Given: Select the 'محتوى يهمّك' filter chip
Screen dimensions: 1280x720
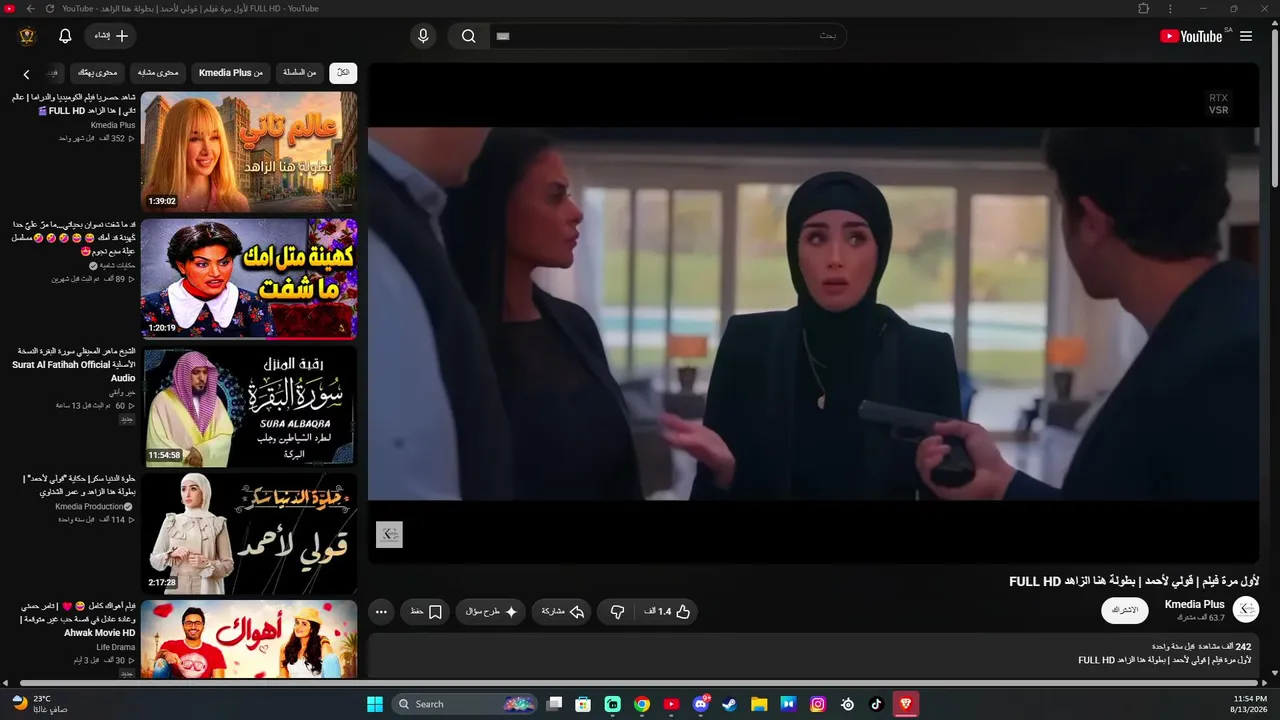Looking at the screenshot, I should click(x=98, y=72).
